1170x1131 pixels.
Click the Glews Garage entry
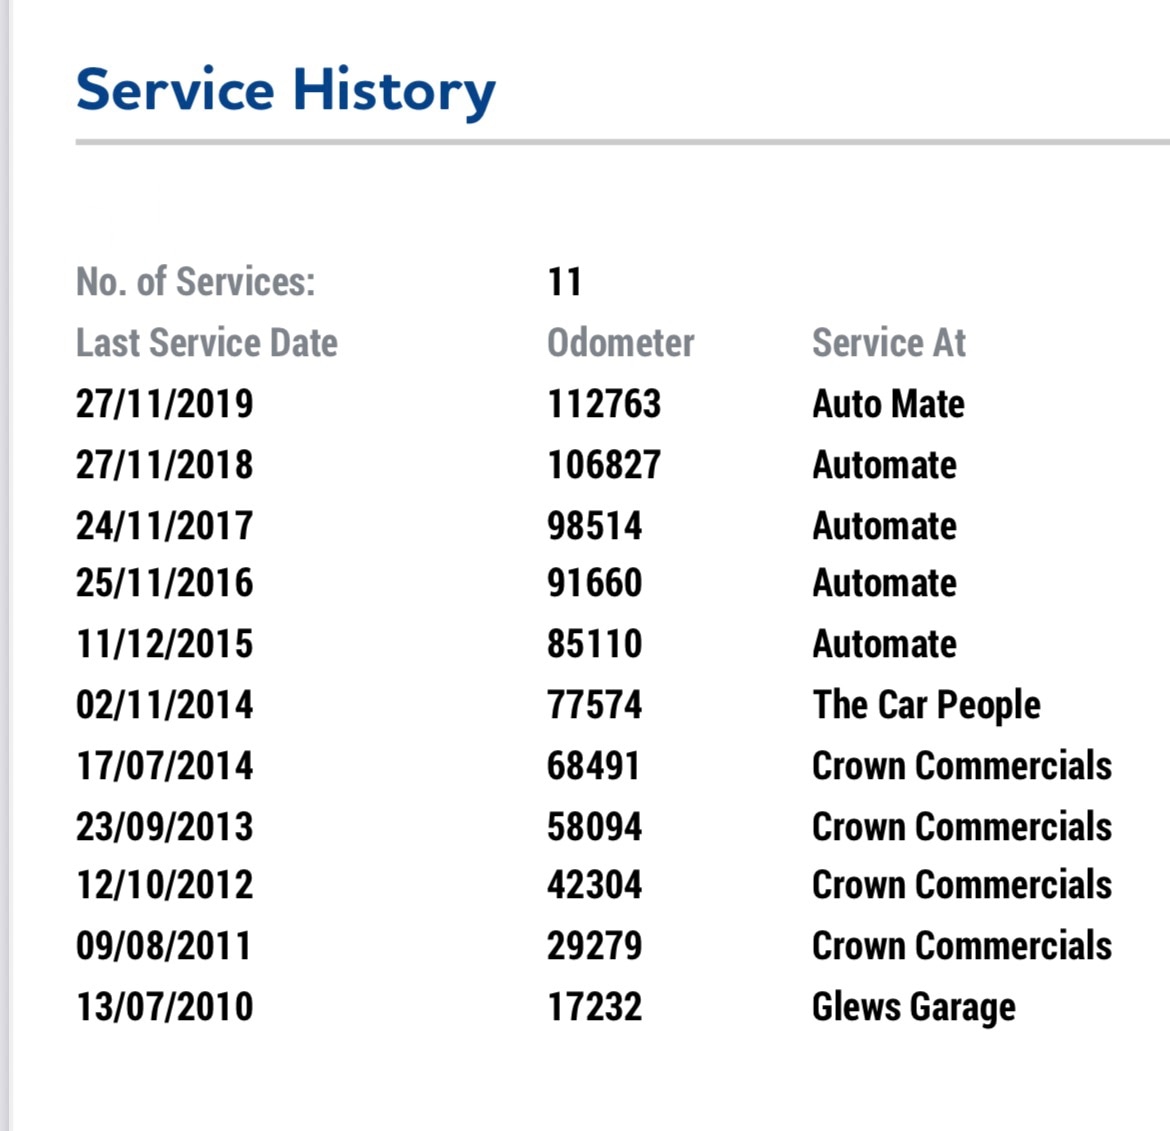pos(914,1007)
